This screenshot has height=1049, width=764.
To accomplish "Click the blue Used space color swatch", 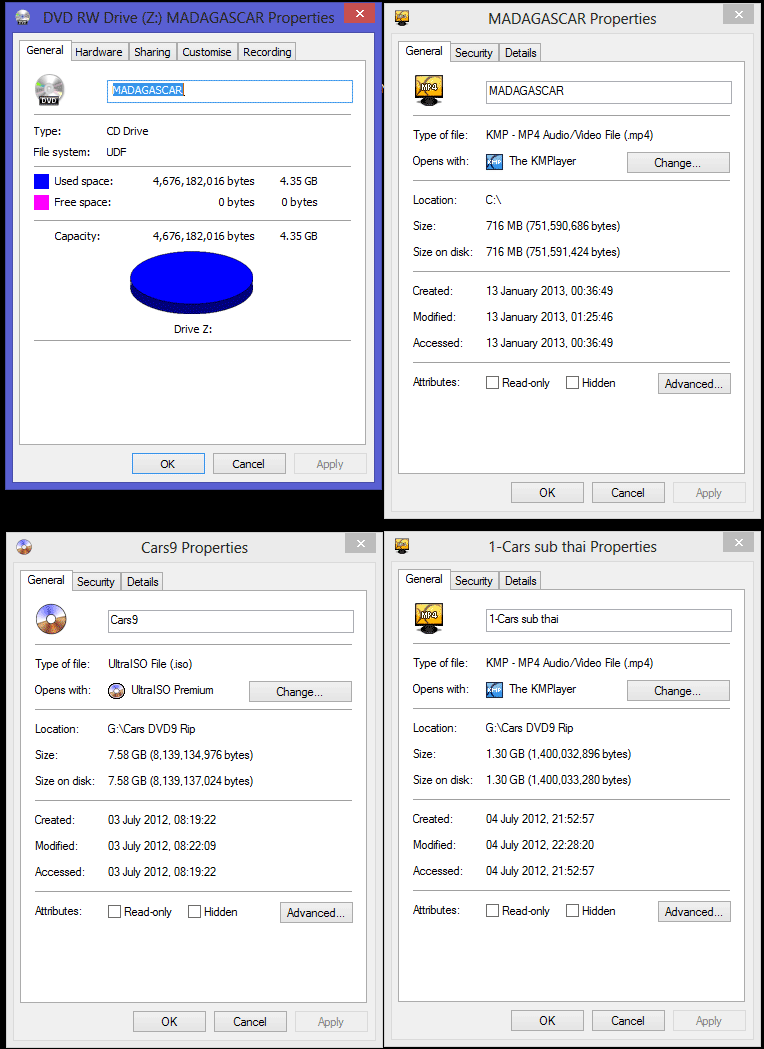I will coord(41,181).
